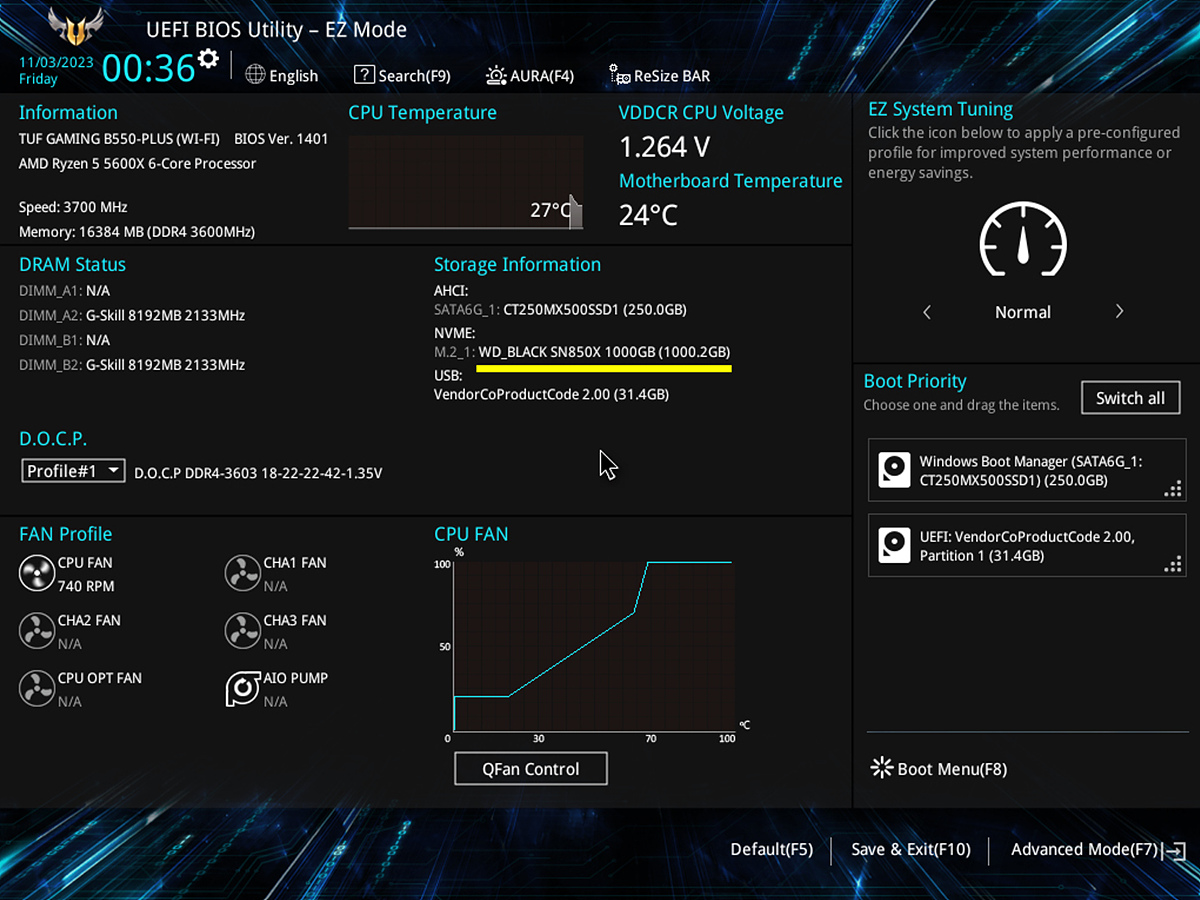
Task: Click DIMM_B2 G-Skill 8192MB entry
Action: (132, 365)
